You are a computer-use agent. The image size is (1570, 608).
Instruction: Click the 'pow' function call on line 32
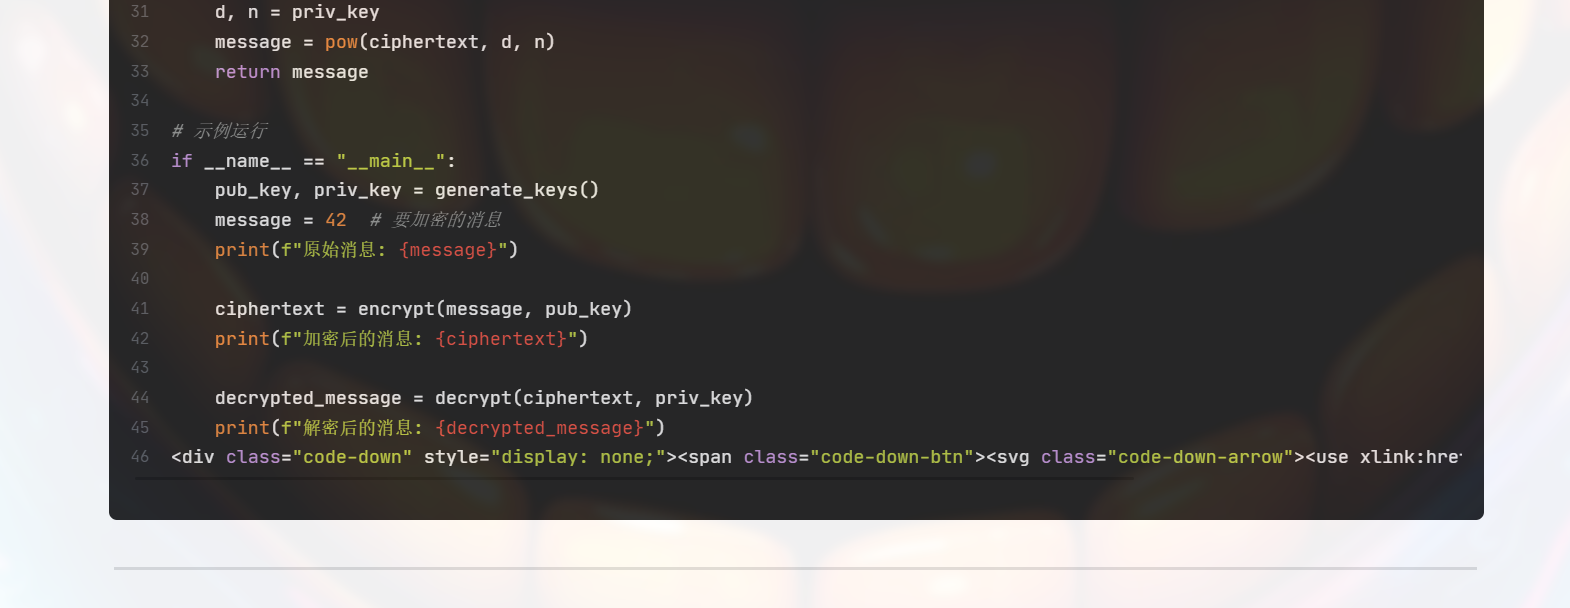pyautogui.click(x=341, y=42)
